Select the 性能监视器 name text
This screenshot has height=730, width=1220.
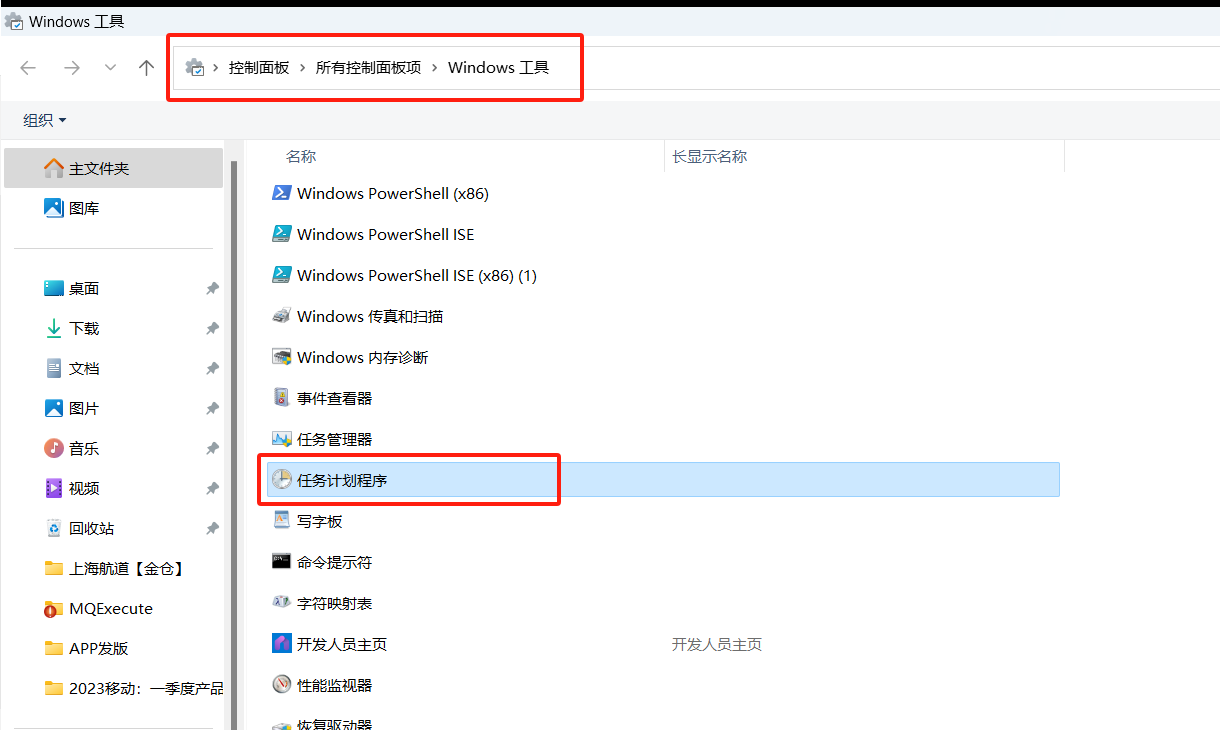334,685
